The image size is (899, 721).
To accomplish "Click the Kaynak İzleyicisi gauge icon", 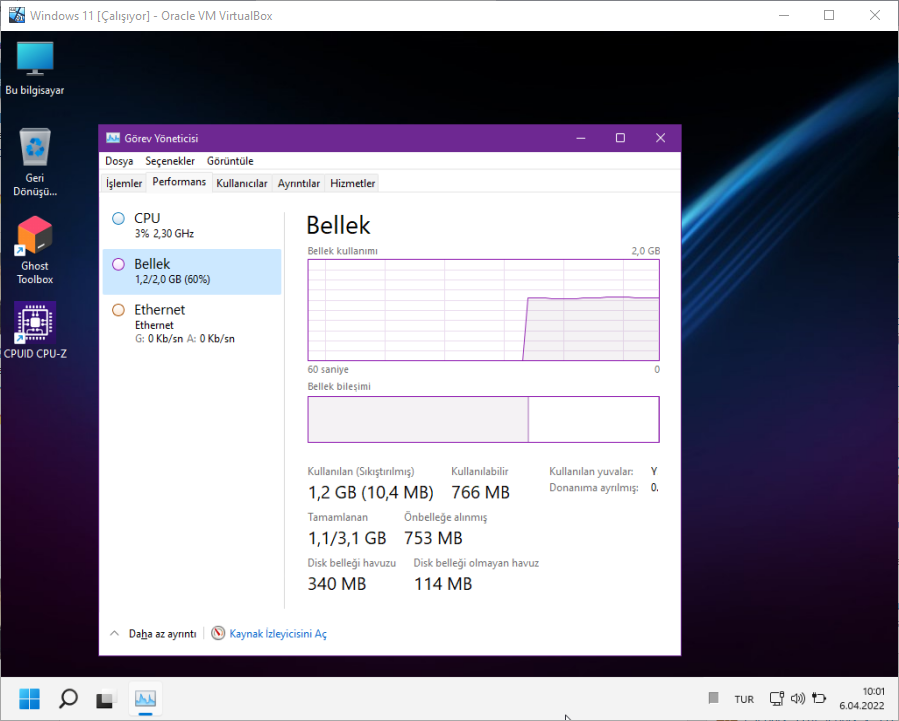I will 218,633.
